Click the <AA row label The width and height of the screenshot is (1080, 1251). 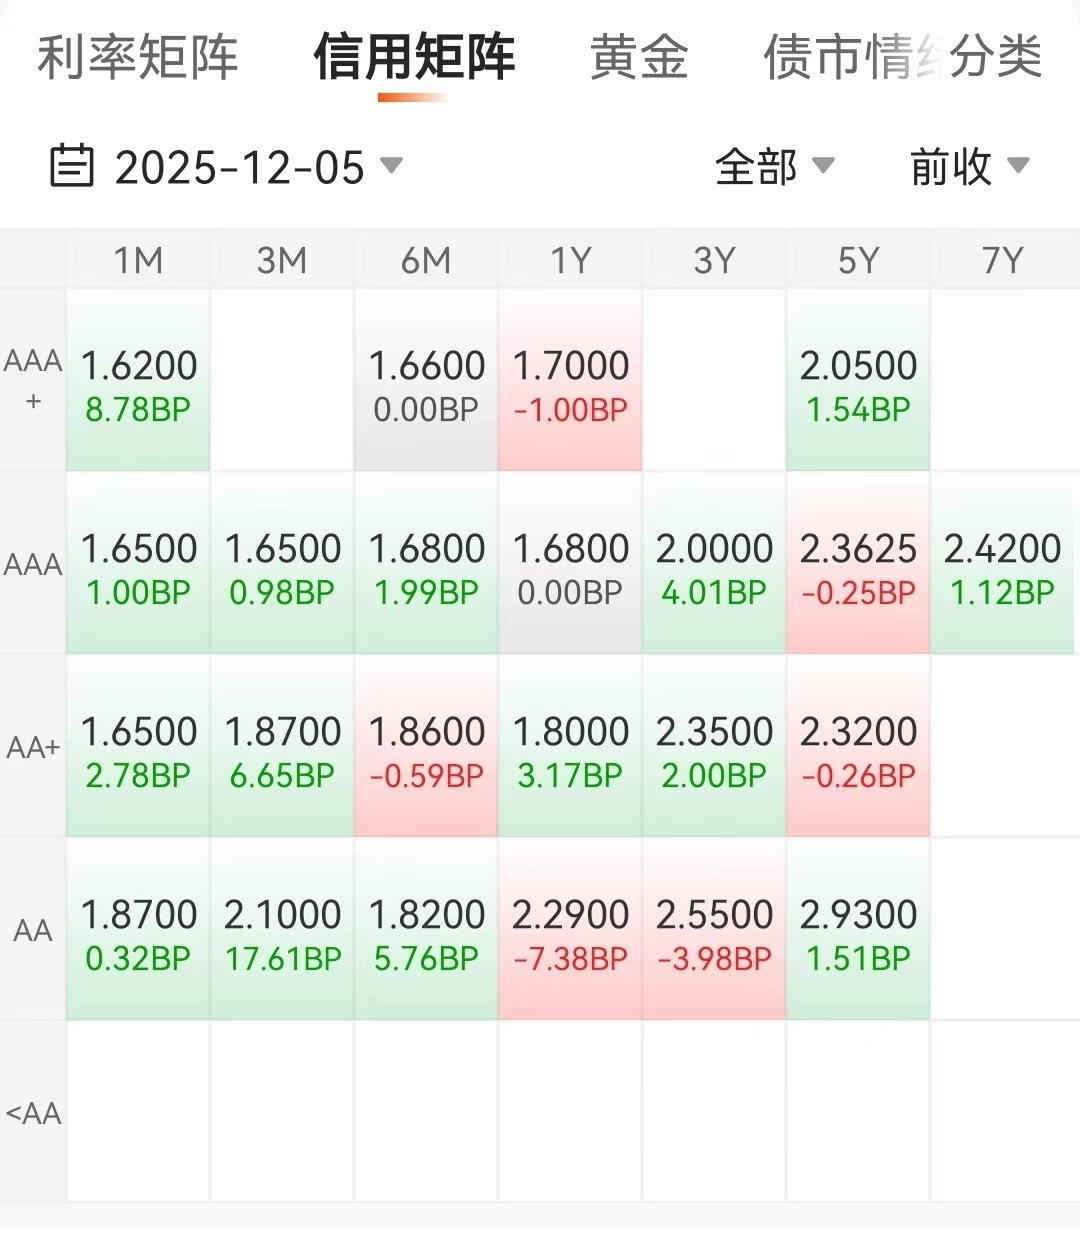tap(33, 1113)
